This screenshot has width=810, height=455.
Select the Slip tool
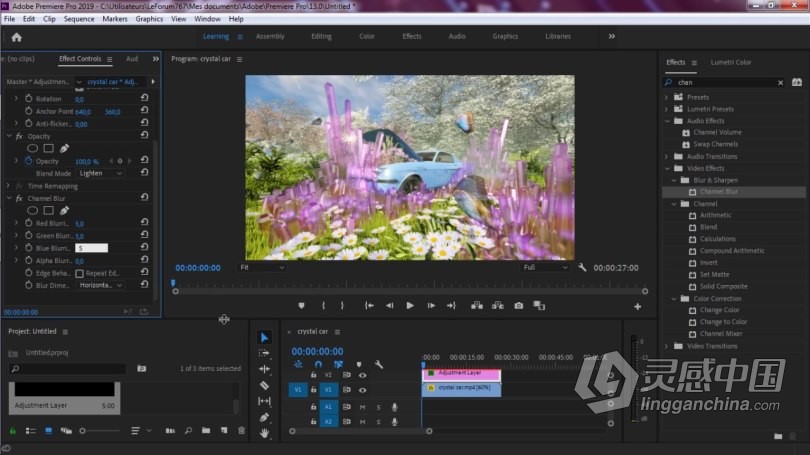point(264,401)
